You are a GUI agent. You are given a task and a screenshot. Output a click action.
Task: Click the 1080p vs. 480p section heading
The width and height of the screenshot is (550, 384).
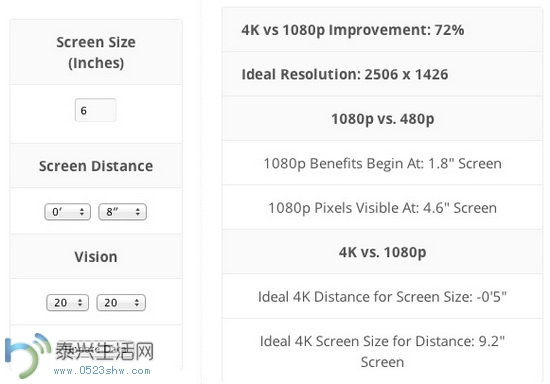pos(382,119)
